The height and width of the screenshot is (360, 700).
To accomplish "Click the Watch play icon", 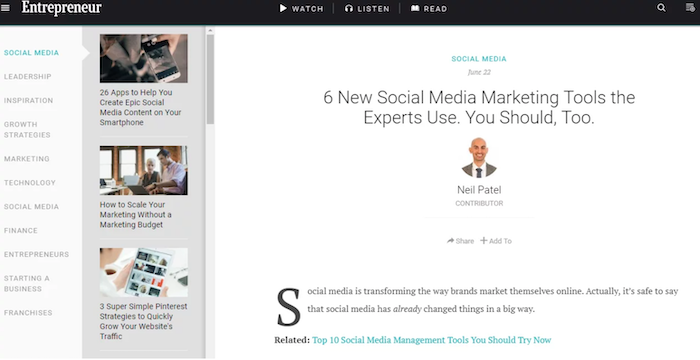I will [283, 8].
